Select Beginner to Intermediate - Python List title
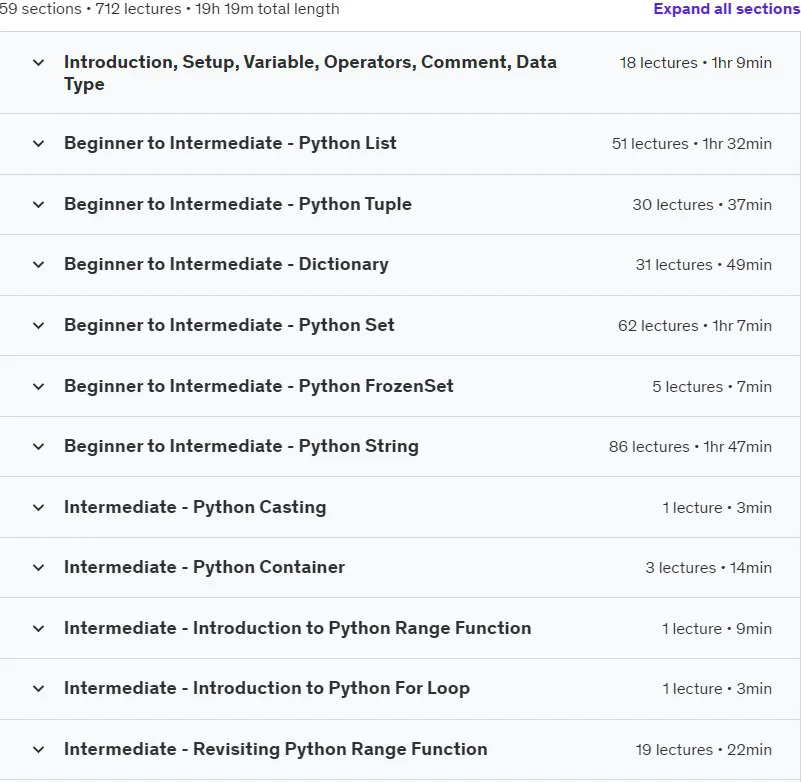Image resolution: width=801 pixels, height=782 pixels. click(230, 143)
